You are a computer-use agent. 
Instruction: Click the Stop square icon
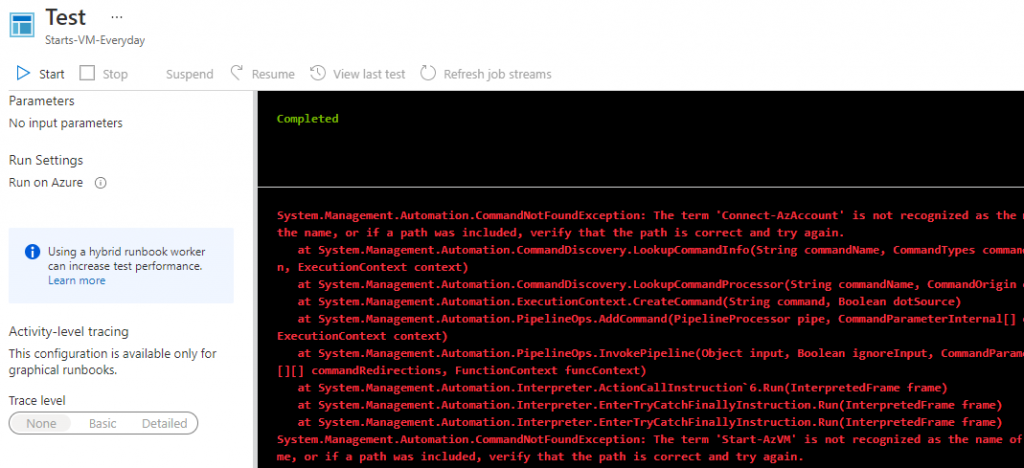(x=87, y=73)
